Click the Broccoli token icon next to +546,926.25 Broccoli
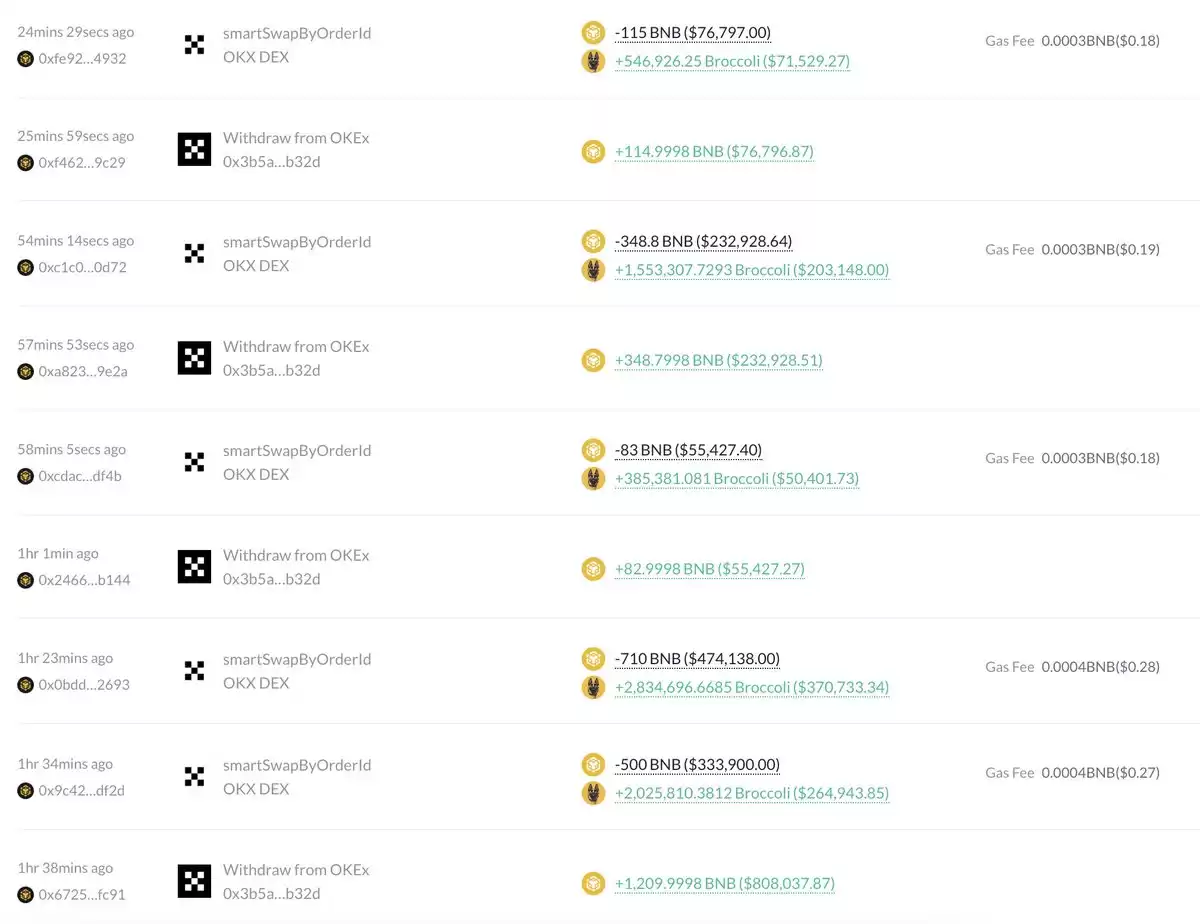The width and height of the screenshot is (1200, 924). coord(593,61)
